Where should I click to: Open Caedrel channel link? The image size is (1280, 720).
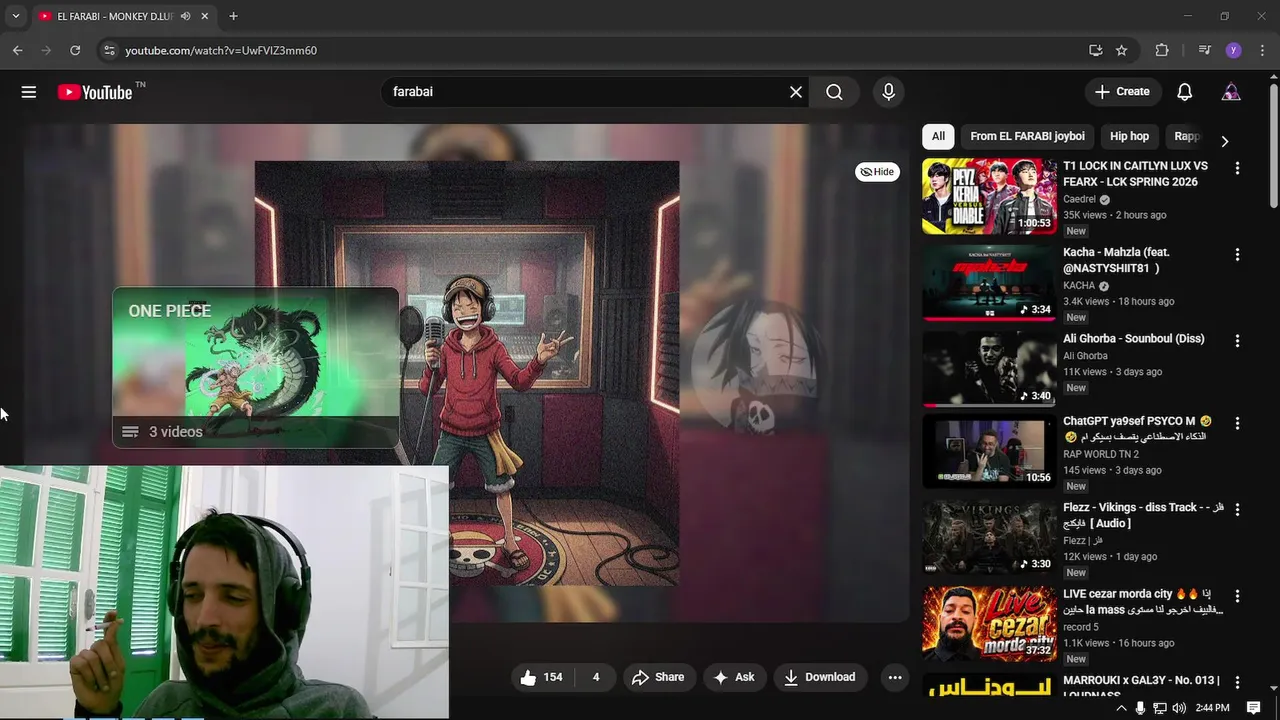[1079, 199]
